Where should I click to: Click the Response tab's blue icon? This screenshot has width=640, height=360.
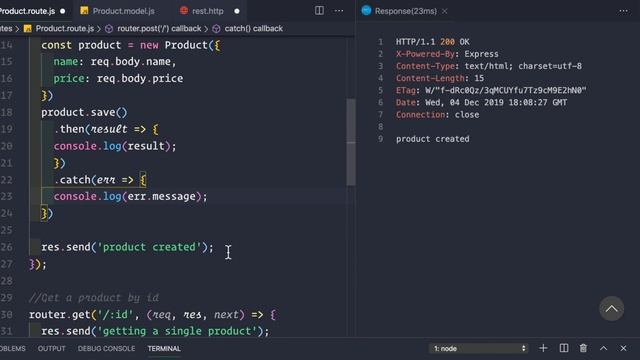pyautogui.click(x=366, y=11)
